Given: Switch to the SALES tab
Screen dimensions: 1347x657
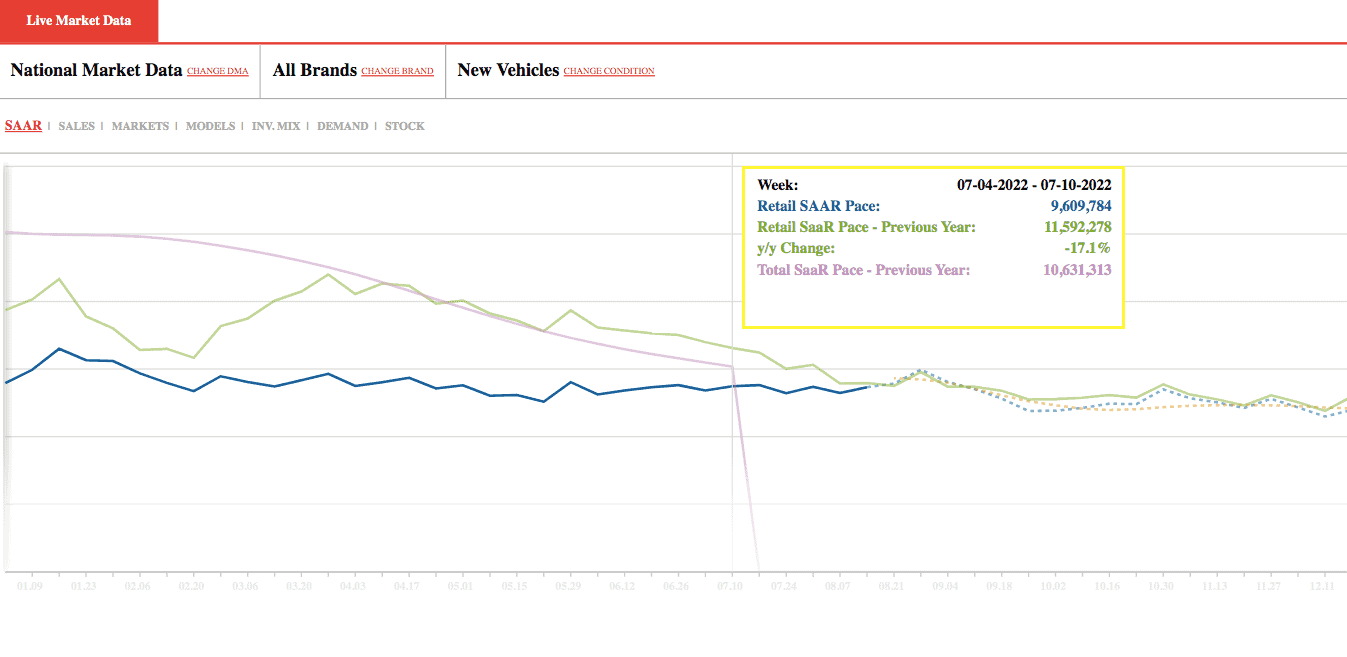Looking at the screenshot, I should pos(77,126).
